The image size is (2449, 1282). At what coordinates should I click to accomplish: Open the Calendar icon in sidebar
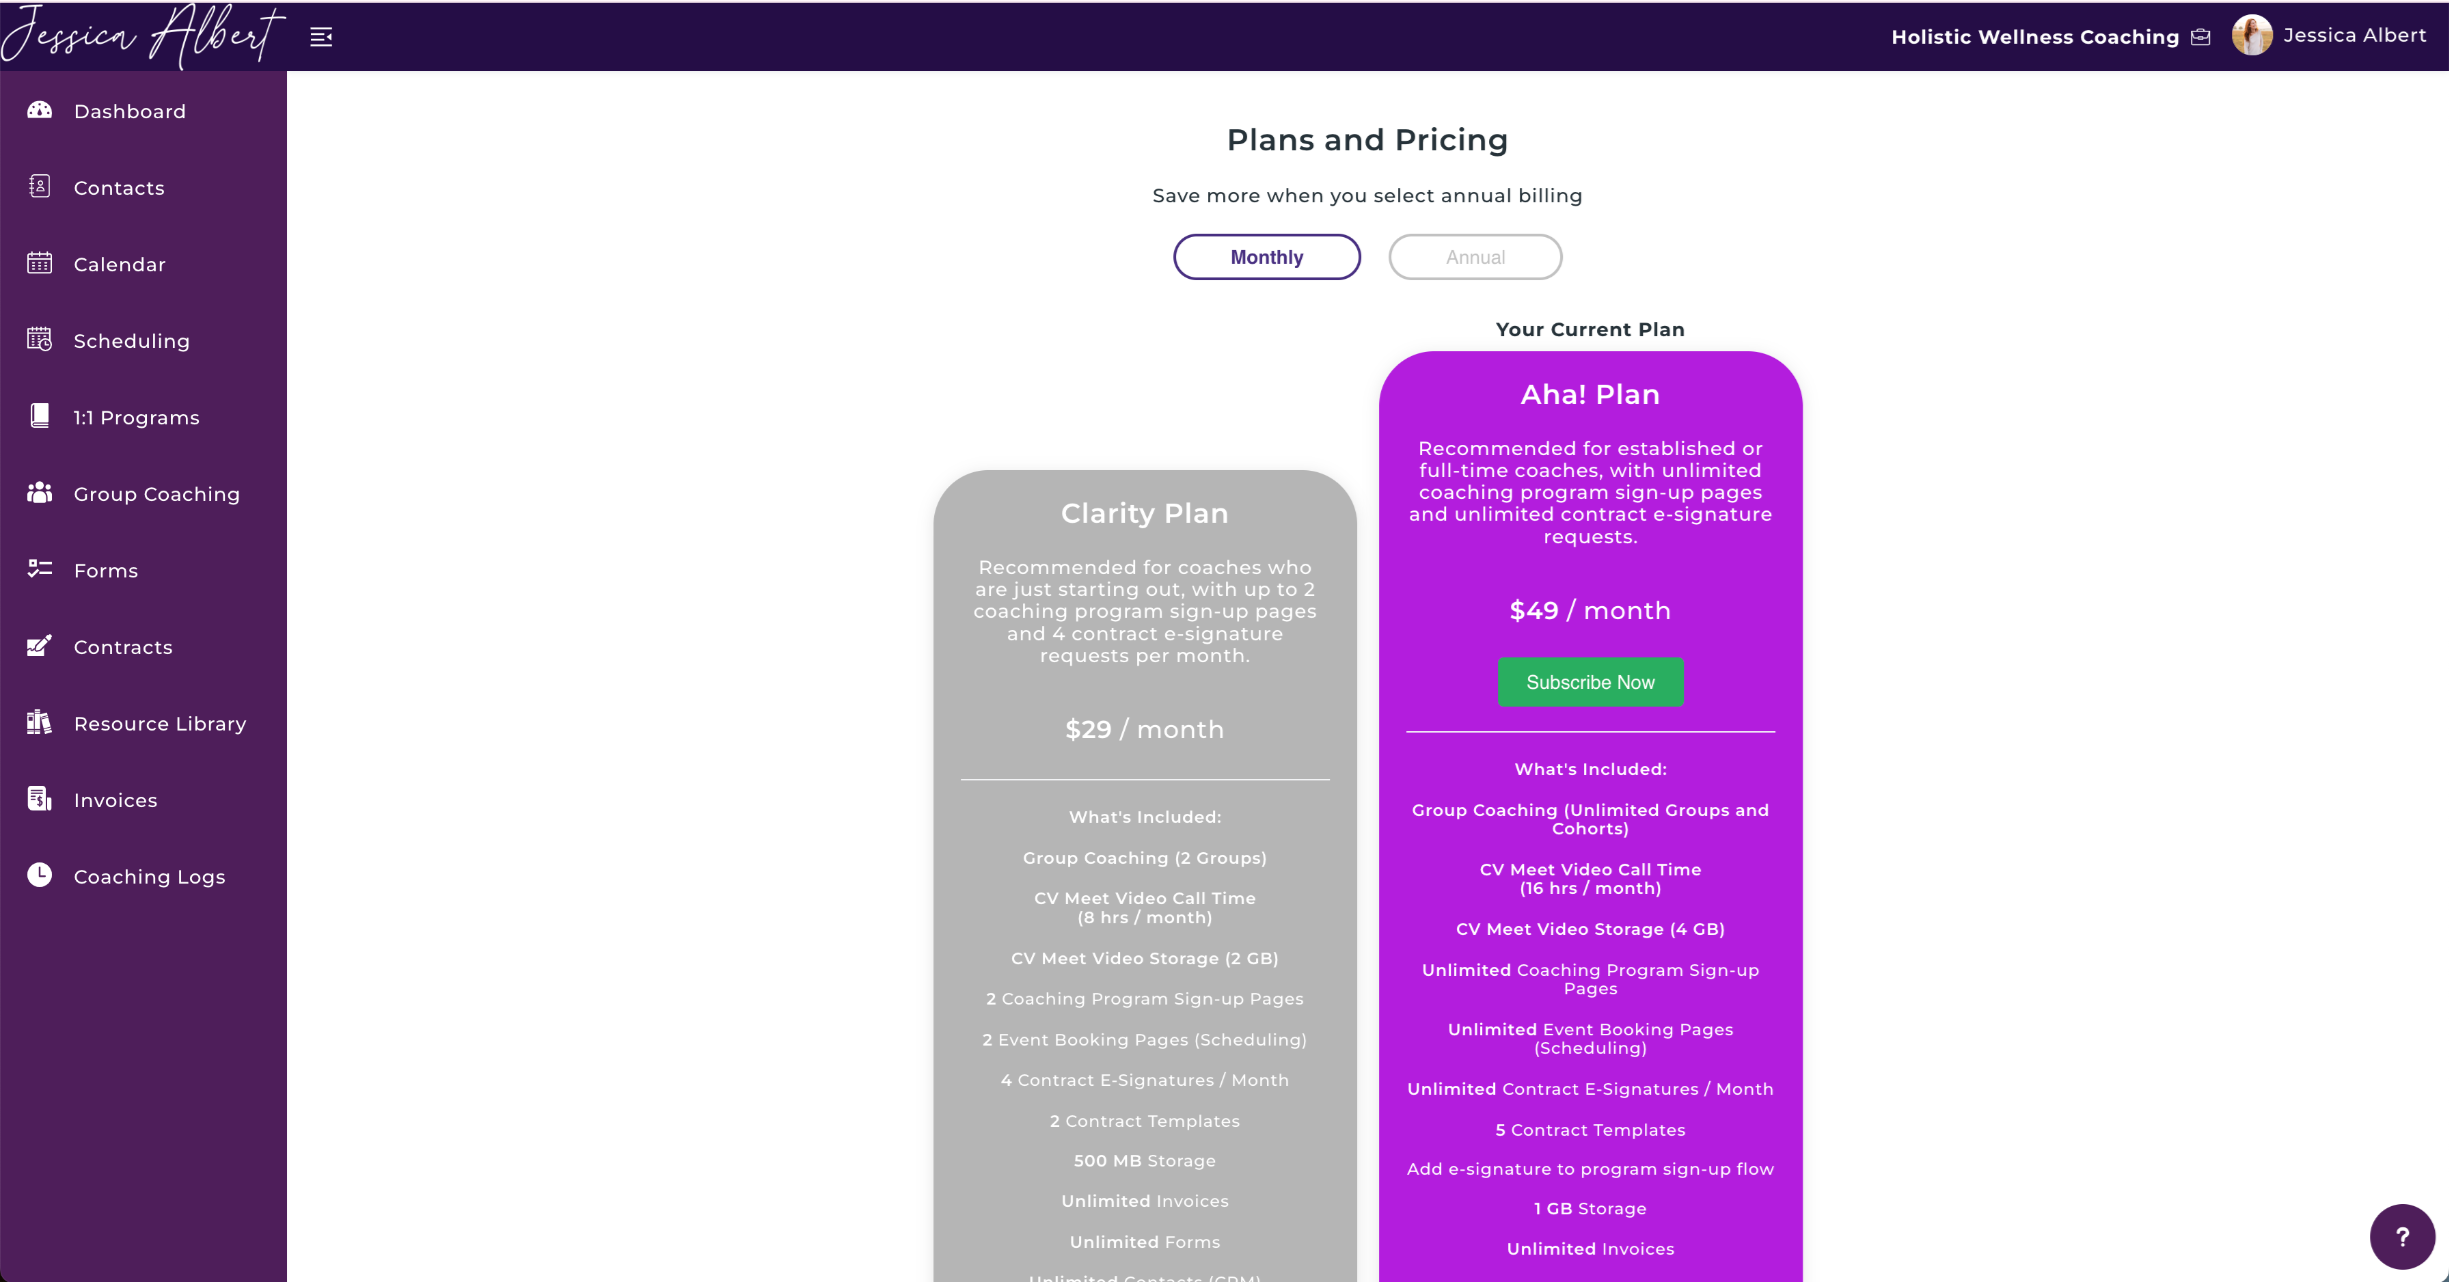39,263
